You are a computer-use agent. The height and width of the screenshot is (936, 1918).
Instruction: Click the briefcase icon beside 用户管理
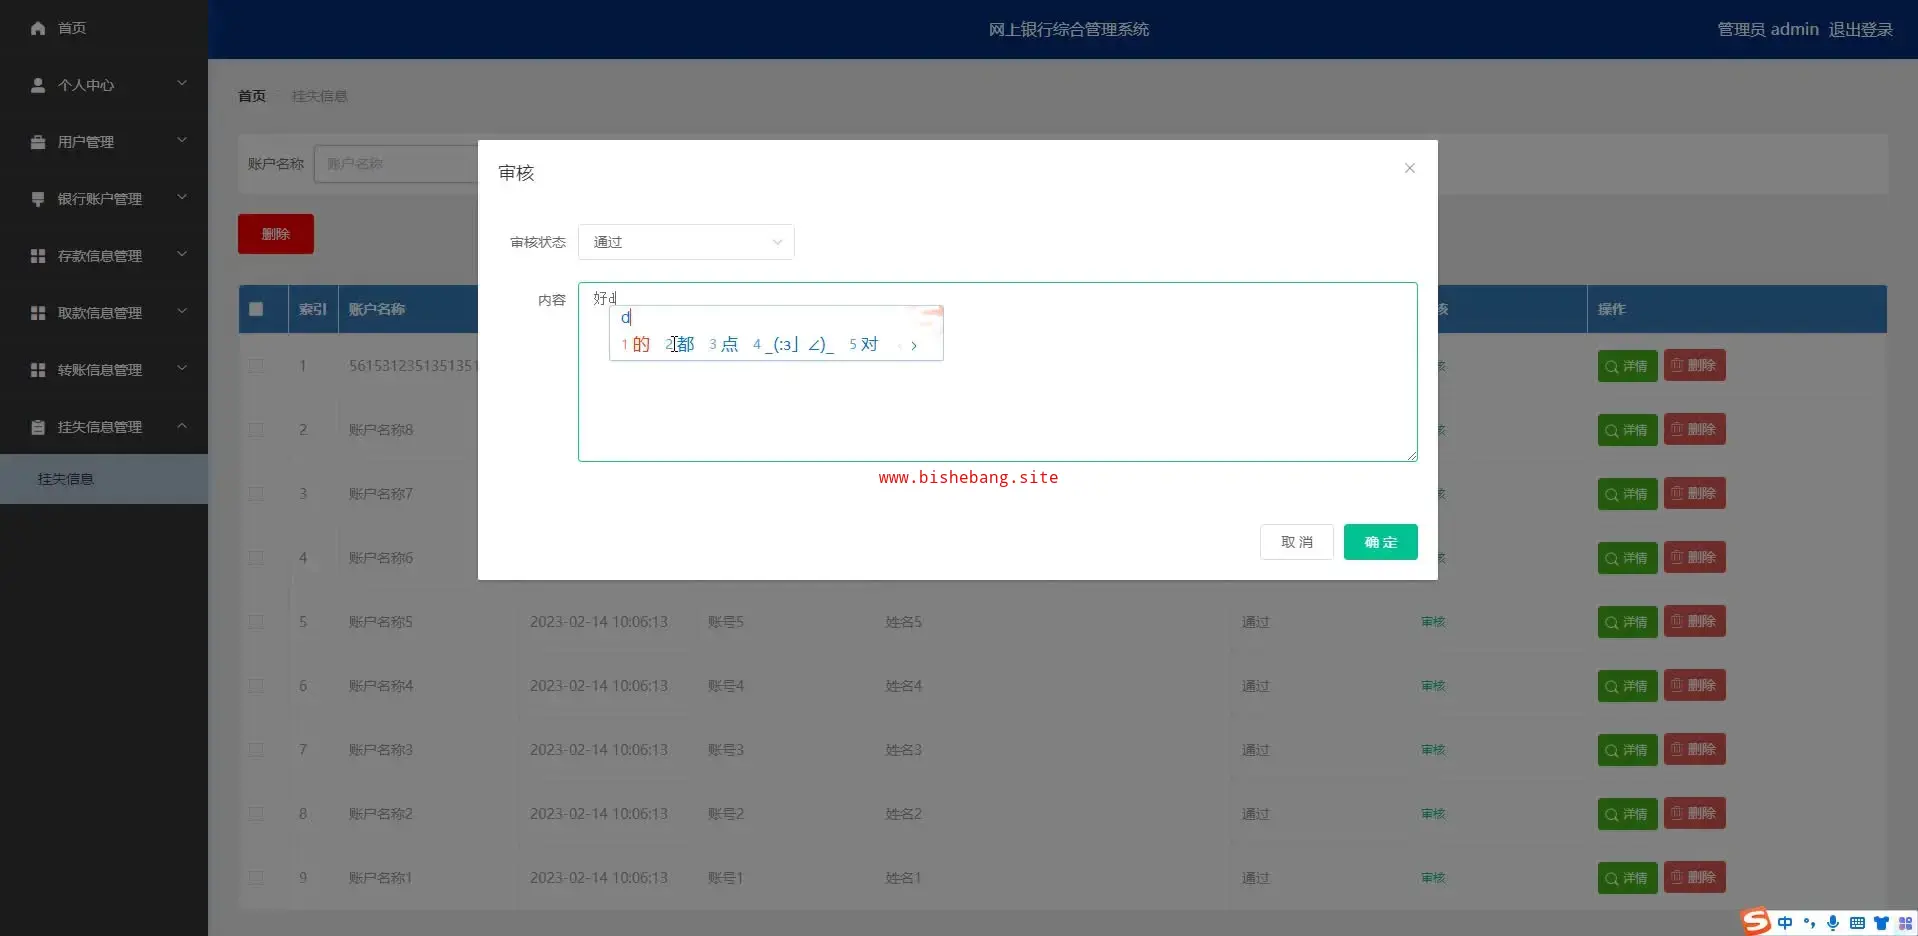pyautogui.click(x=38, y=142)
